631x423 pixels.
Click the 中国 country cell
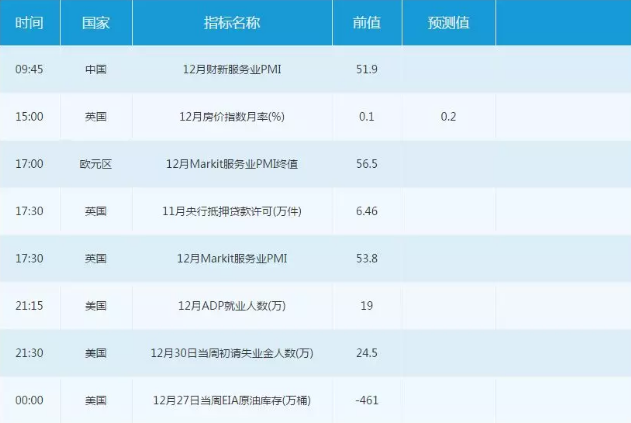pos(96,70)
